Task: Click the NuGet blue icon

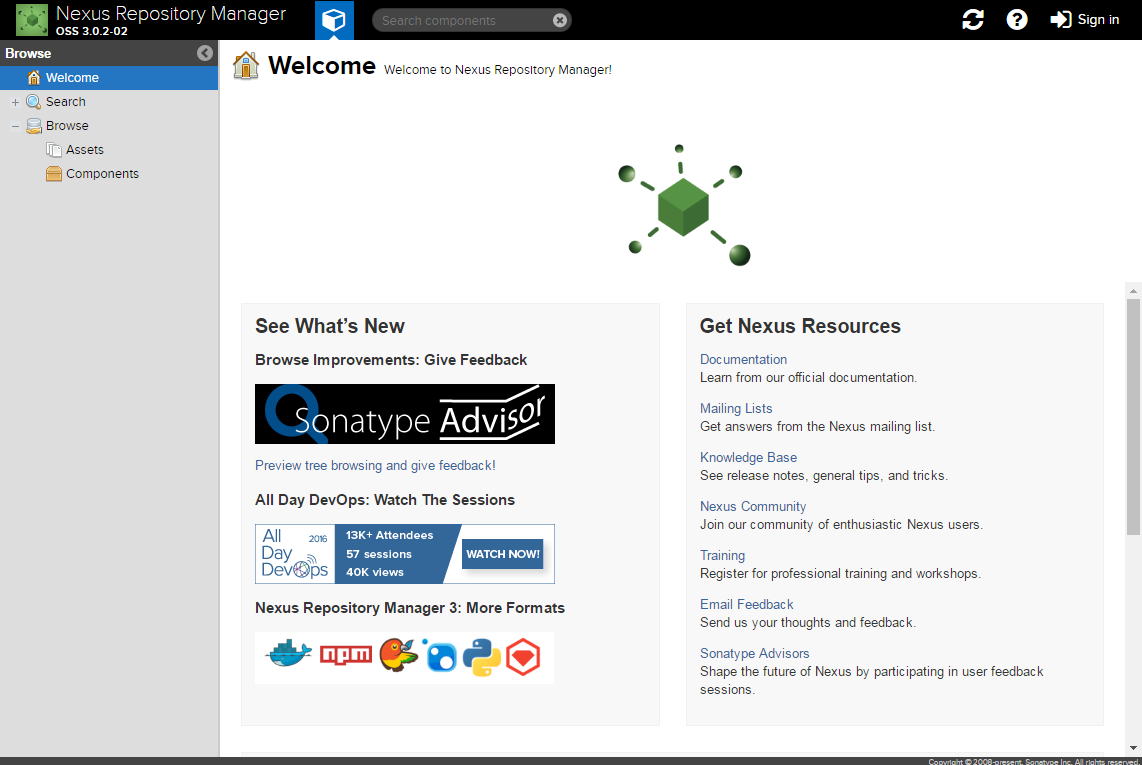Action: coord(440,656)
